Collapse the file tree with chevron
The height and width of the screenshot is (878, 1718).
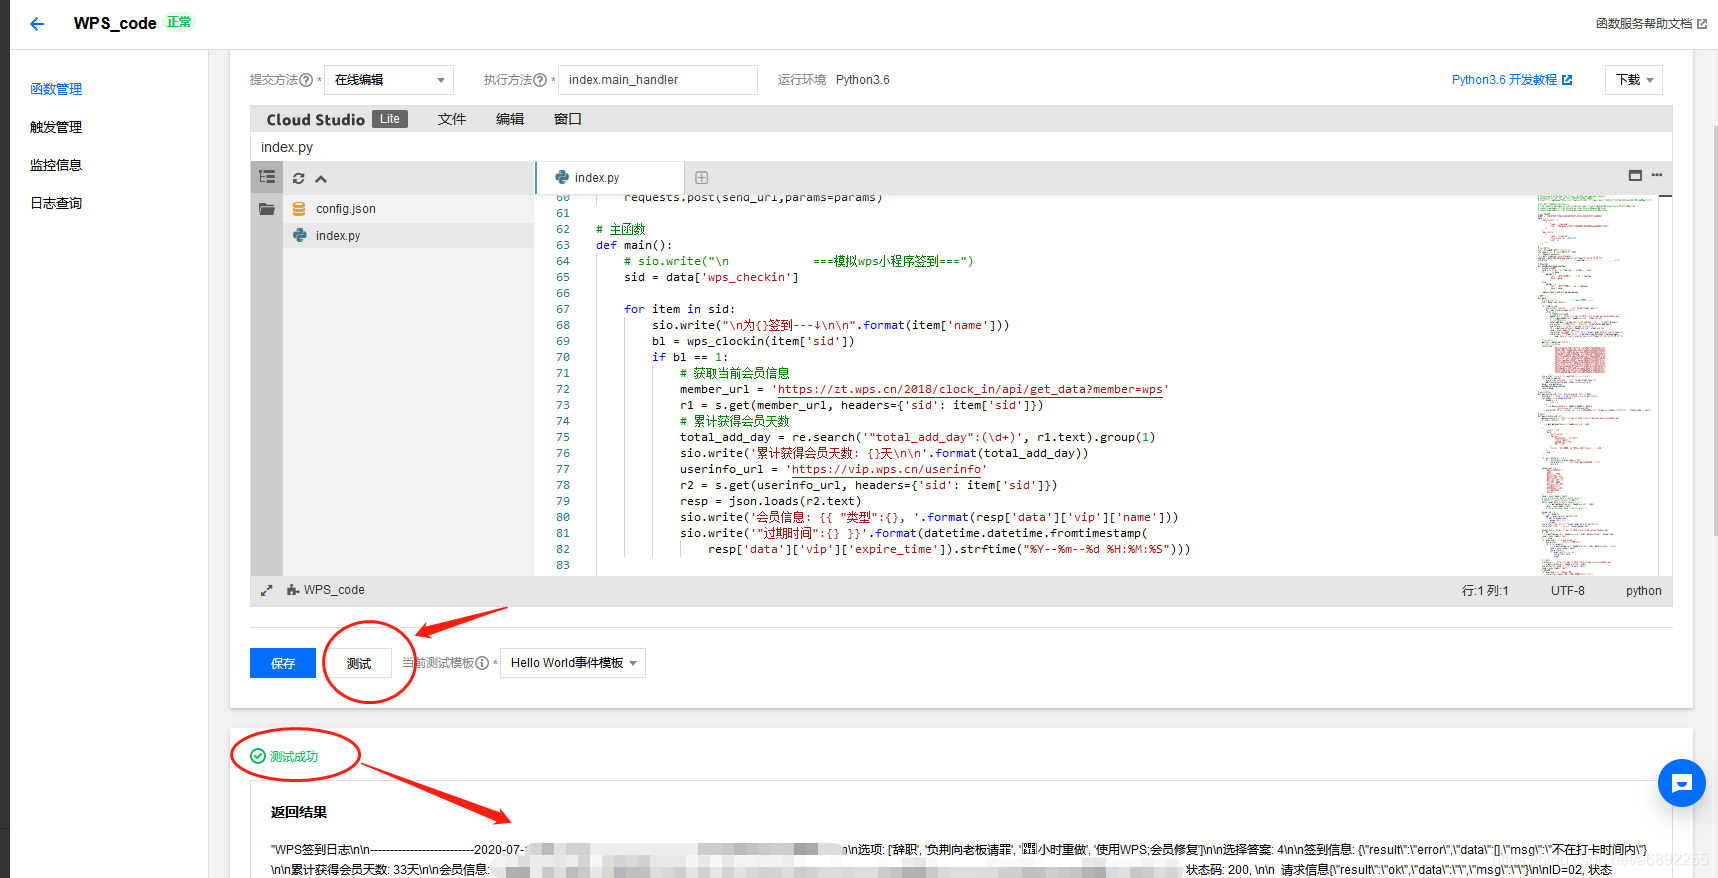[x=321, y=179]
